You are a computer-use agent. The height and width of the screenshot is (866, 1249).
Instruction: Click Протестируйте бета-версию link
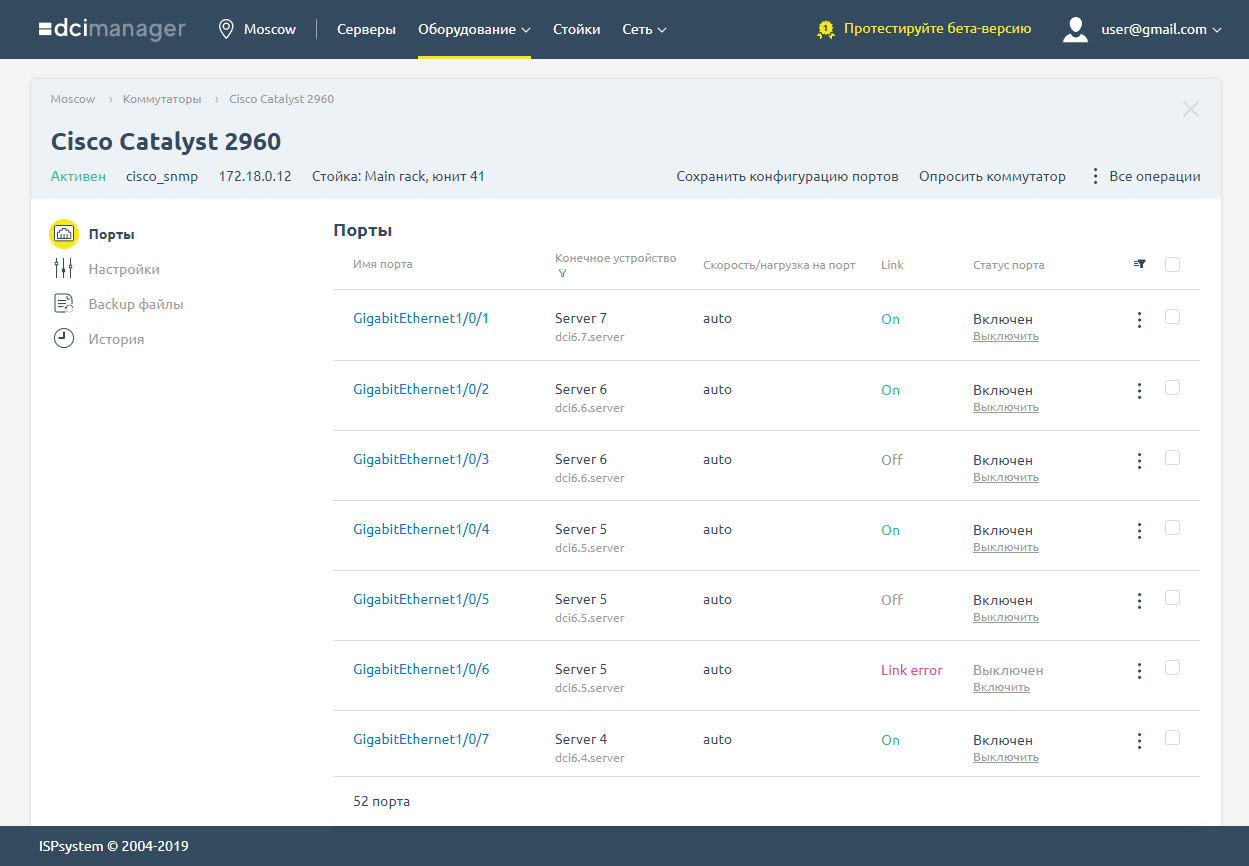(x=937, y=29)
